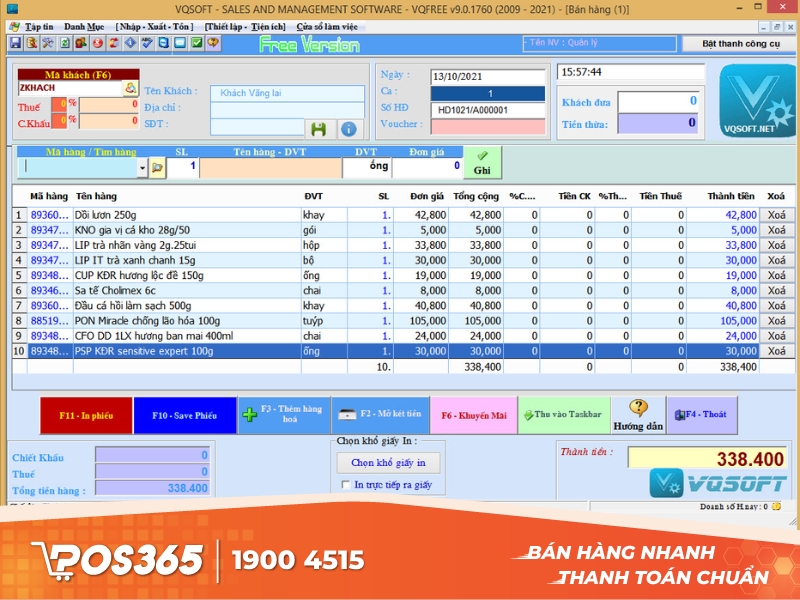Click F10 - Save Phiếu button
This screenshot has height=600, width=800.
[x=185, y=415]
